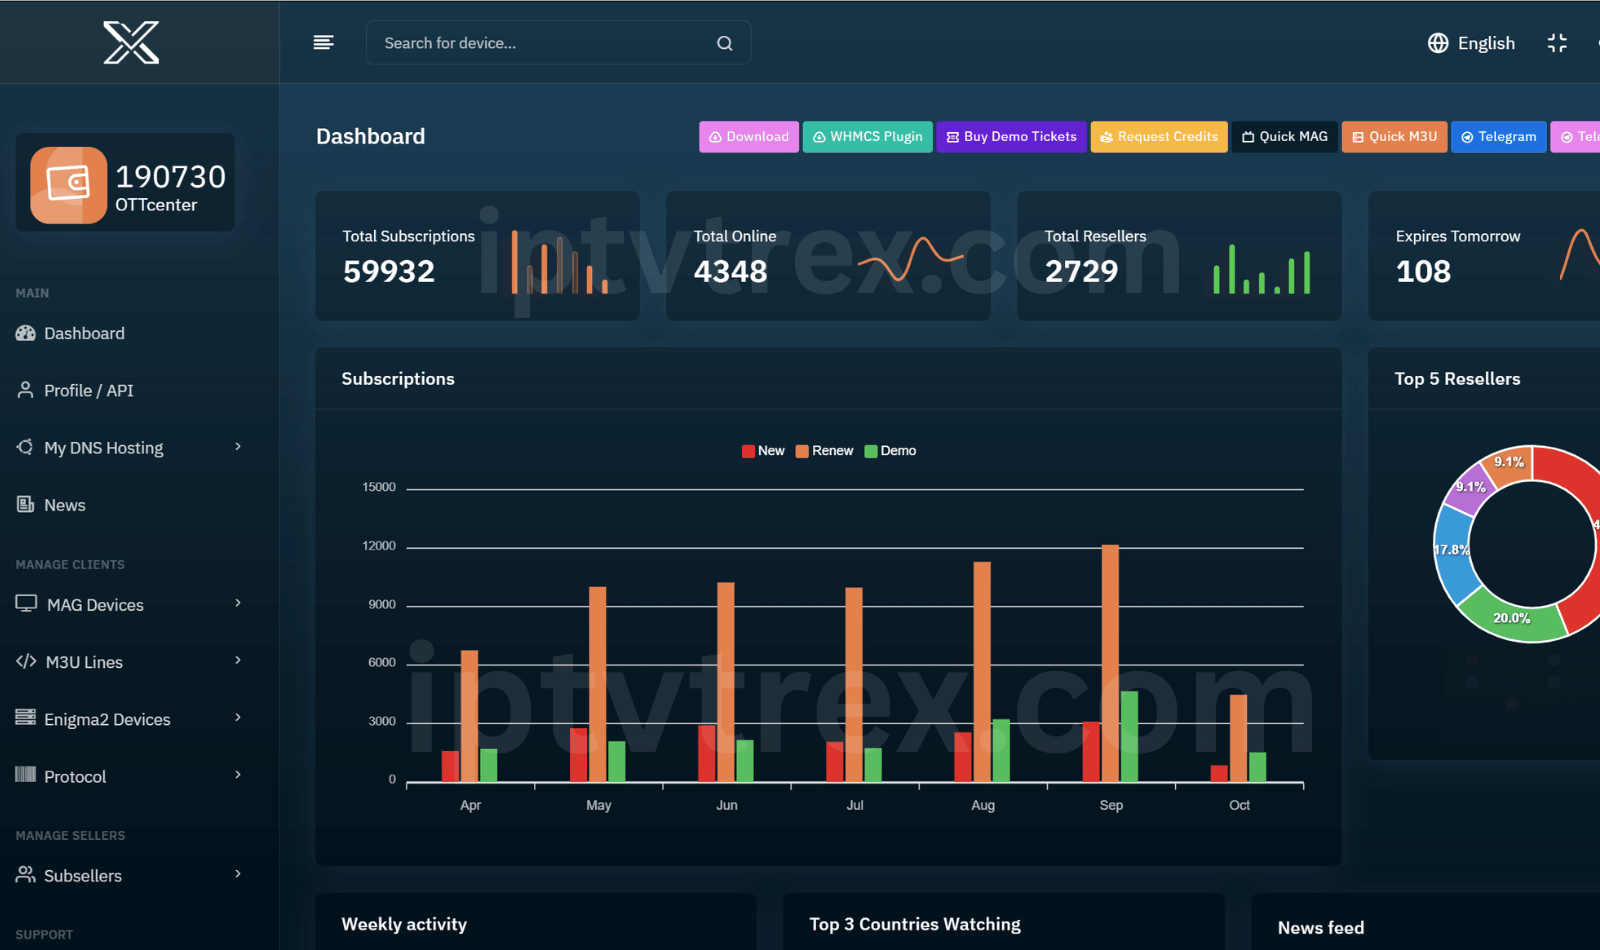The height and width of the screenshot is (950, 1600).
Task: Click the News newspaper icon
Action: 25,504
